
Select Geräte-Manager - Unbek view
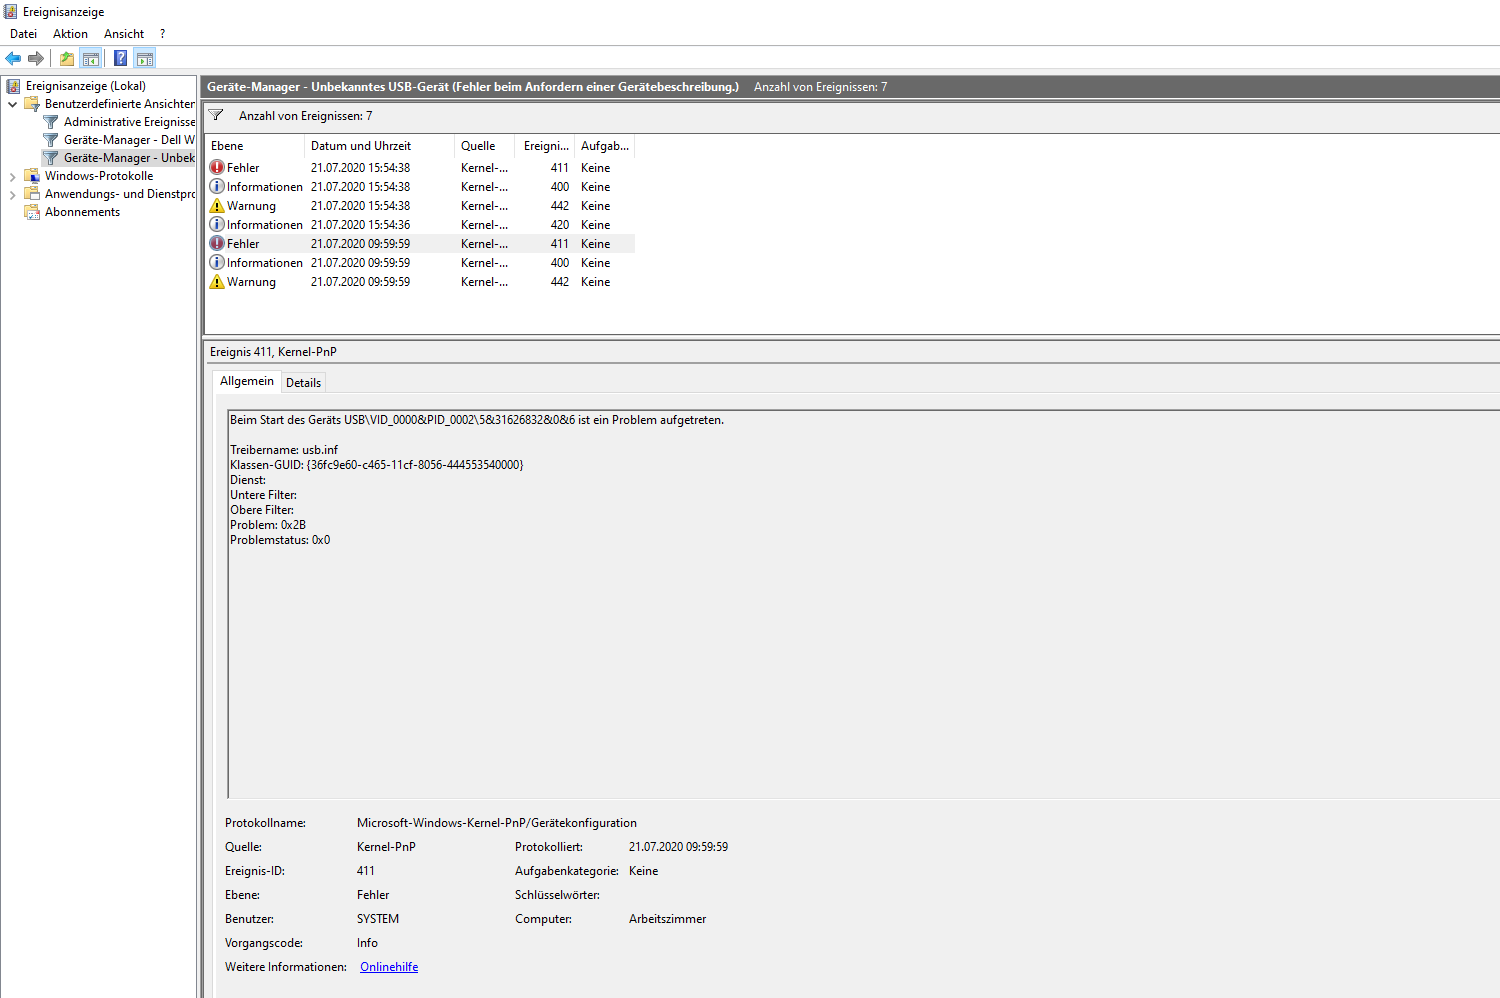point(129,158)
